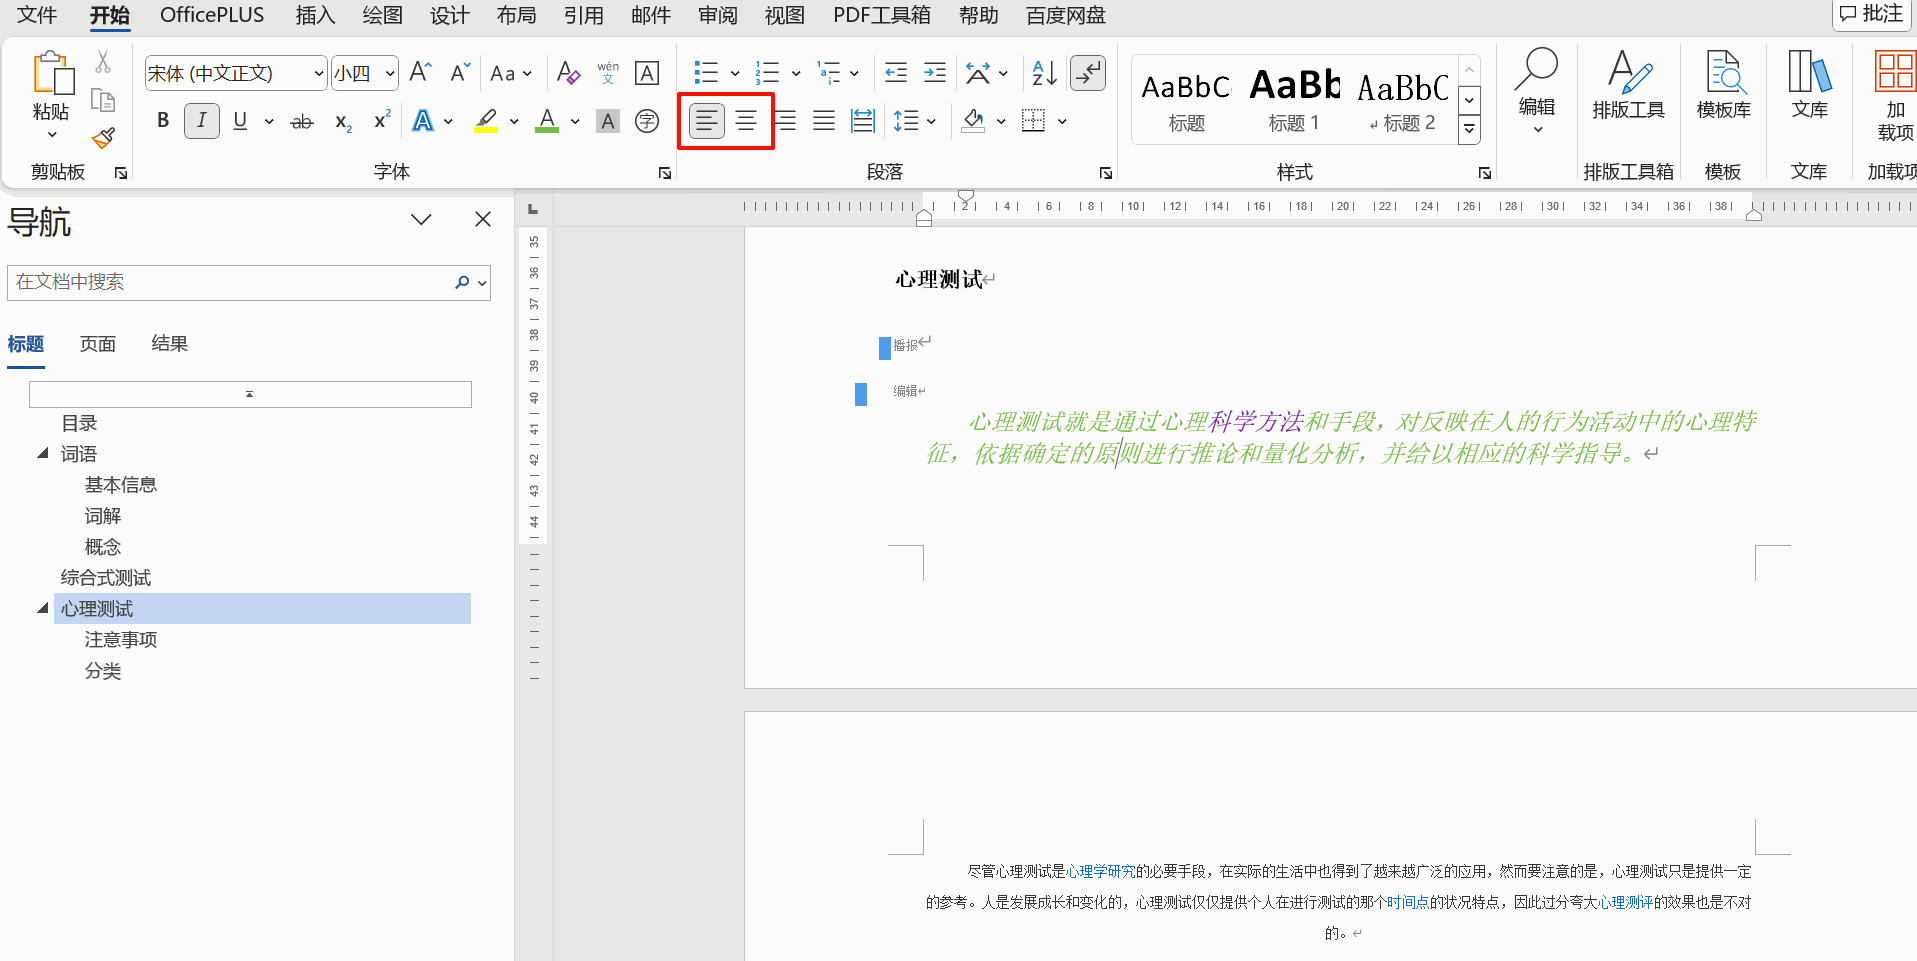The image size is (1917, 961).
Task: Click the 批注 comments button
Action: [x=1871, y=14]
